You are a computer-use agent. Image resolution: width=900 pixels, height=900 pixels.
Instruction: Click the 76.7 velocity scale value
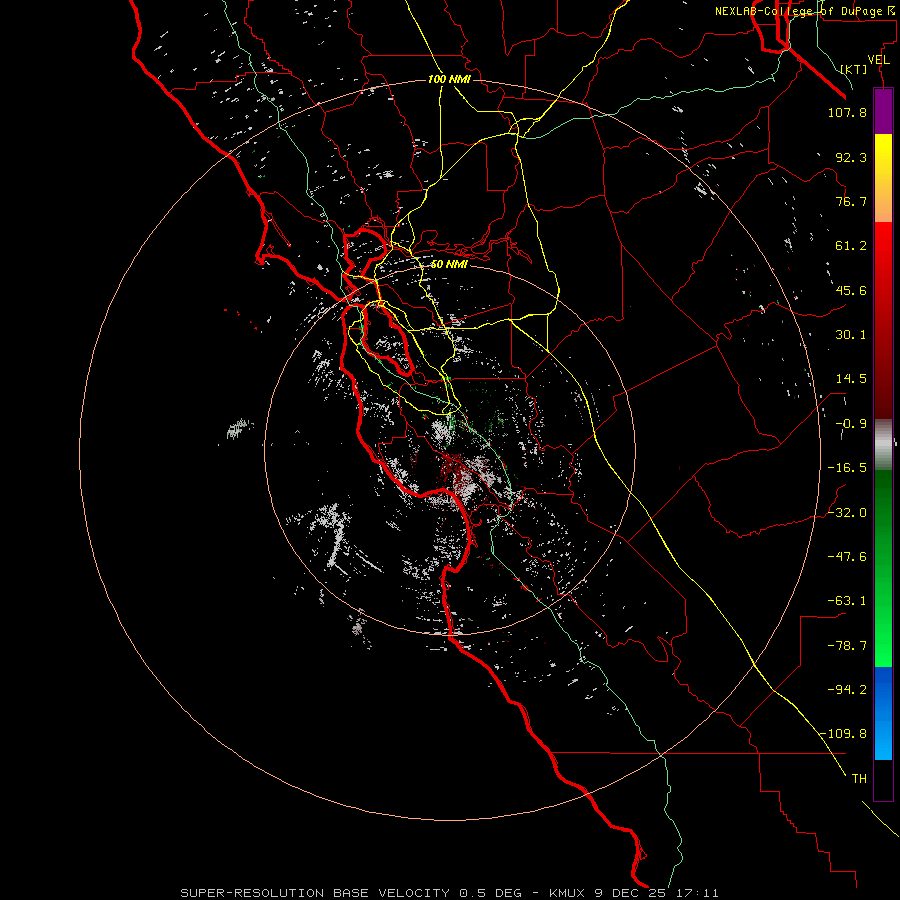pyautogui.click(x=851, y=201)
